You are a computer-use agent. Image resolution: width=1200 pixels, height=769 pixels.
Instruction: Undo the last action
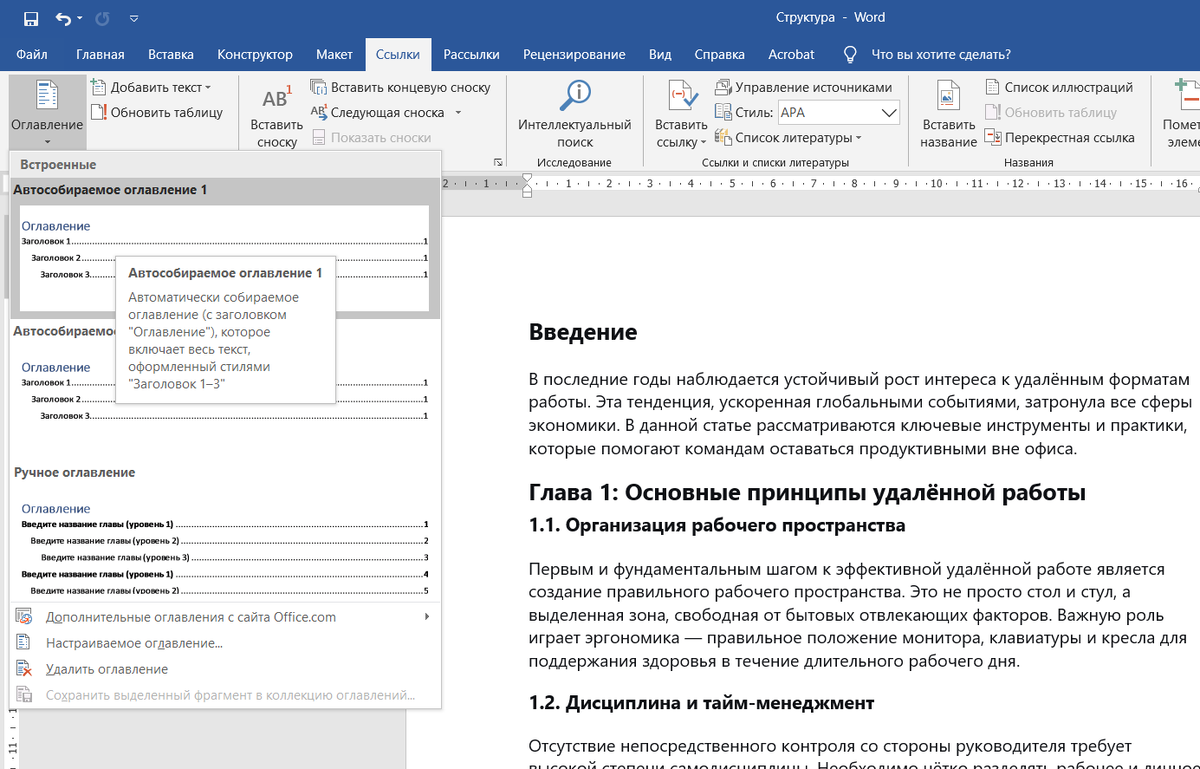coord(63,18)
